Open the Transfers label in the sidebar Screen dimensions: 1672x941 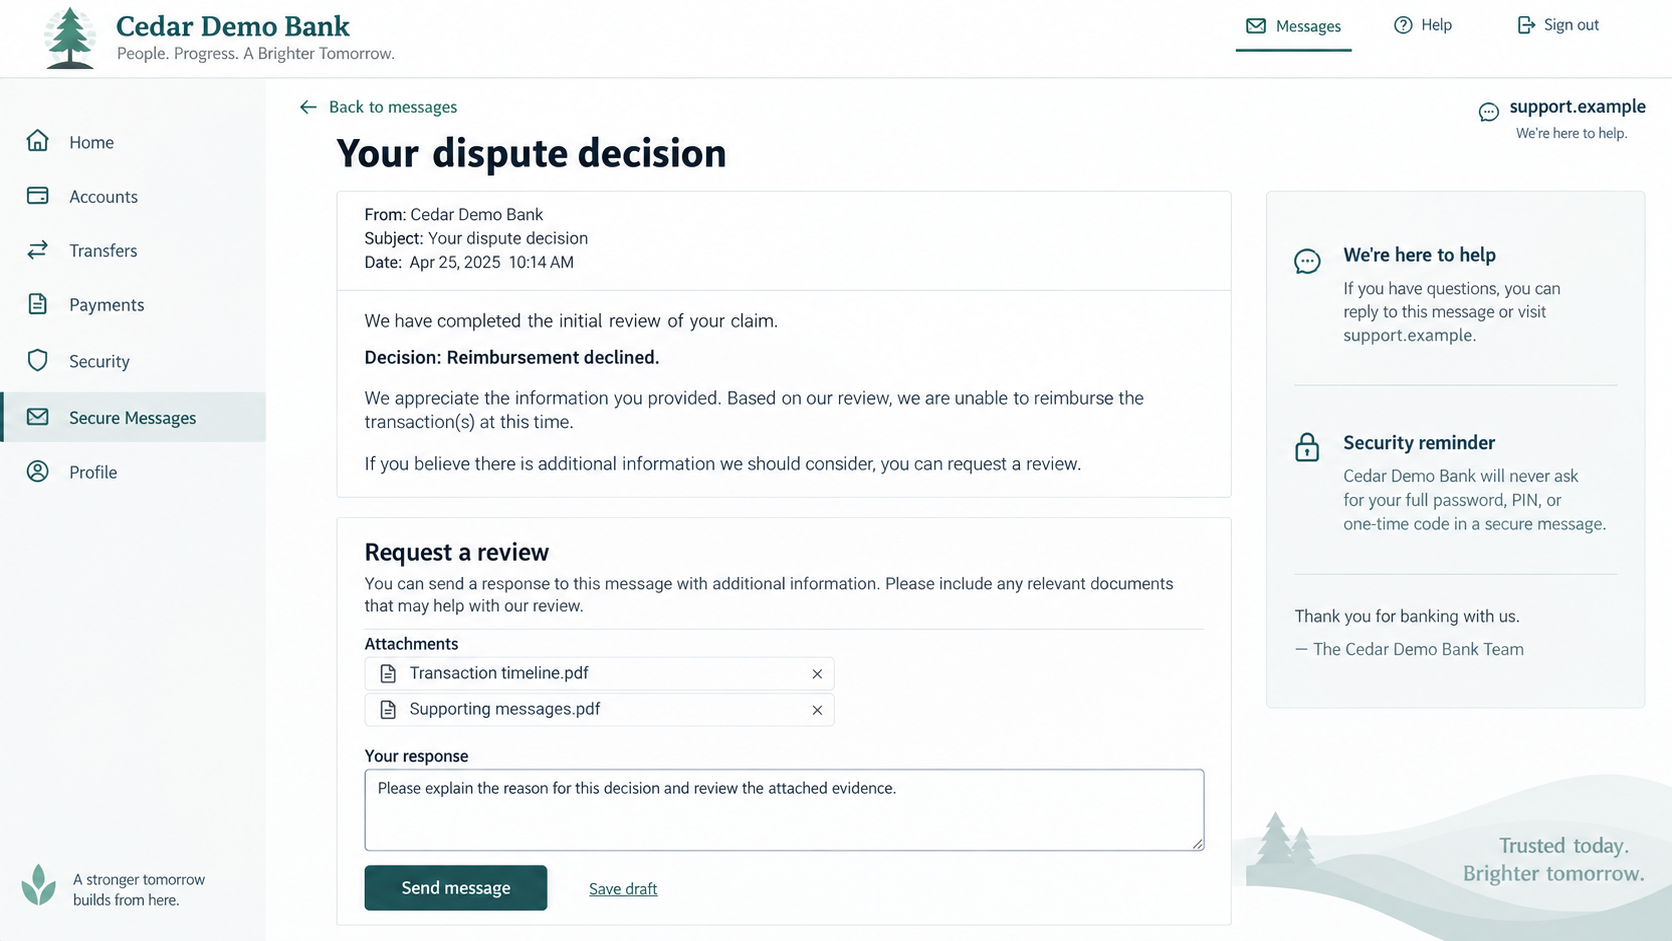click(103, 251)
